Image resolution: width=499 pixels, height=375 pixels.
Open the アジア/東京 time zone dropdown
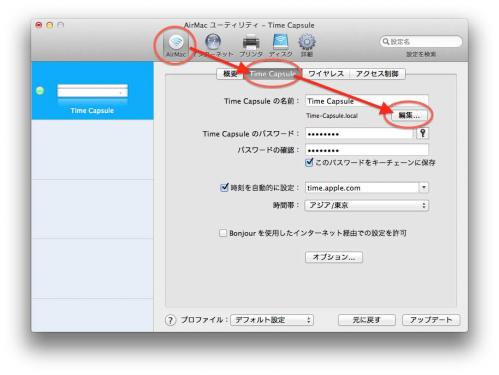(x=367, y=205)
